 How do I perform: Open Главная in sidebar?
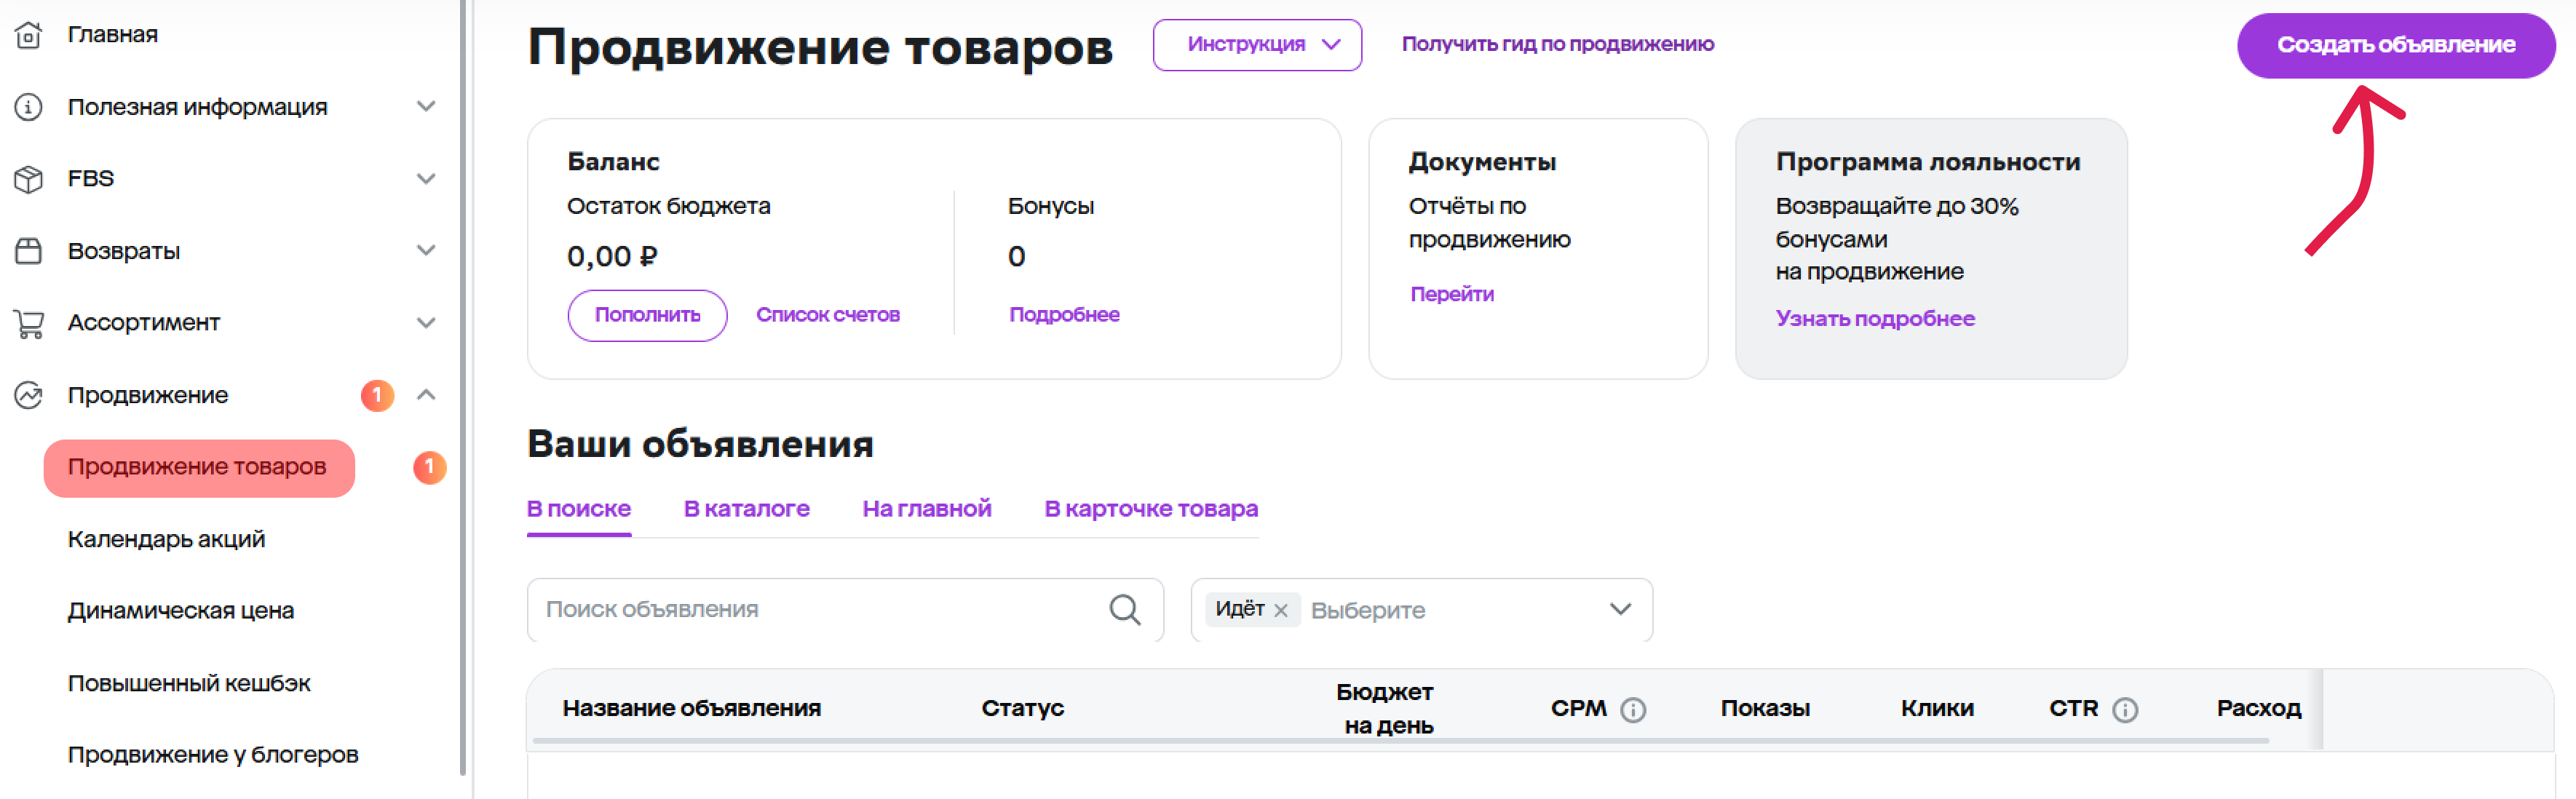113,35
